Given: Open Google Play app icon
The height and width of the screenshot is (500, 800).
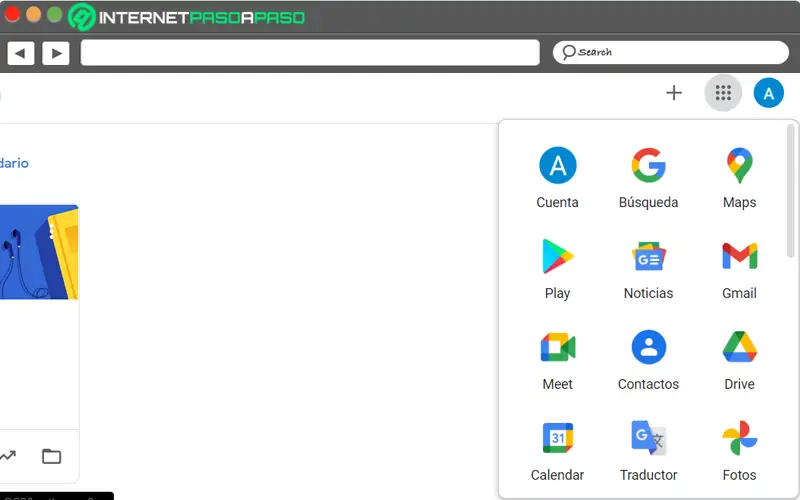Looking at the screenshot, I should click(557, 256).
